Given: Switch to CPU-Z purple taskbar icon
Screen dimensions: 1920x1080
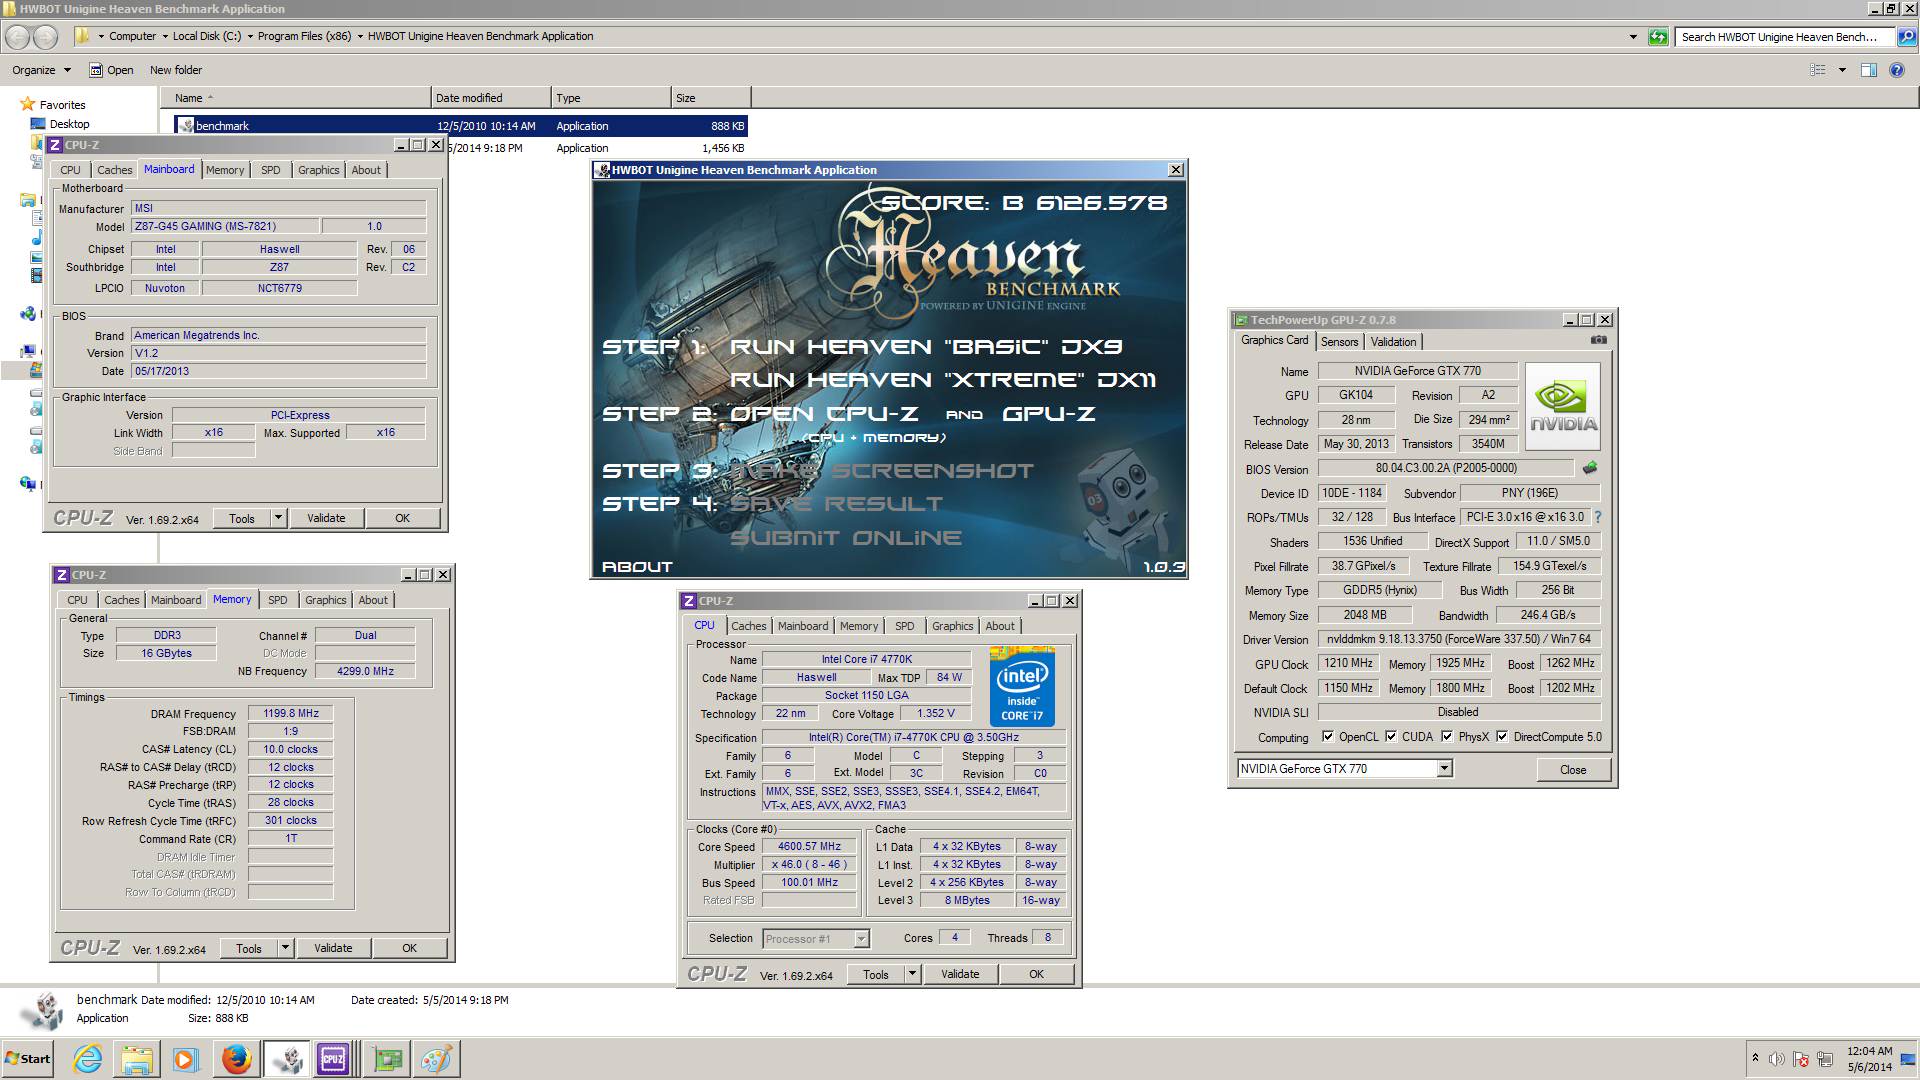Looking at the screenshot, I should coord(333,1059).
